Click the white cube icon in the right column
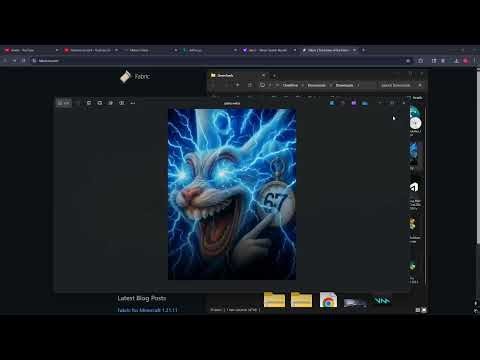 (x=414, y=187)
